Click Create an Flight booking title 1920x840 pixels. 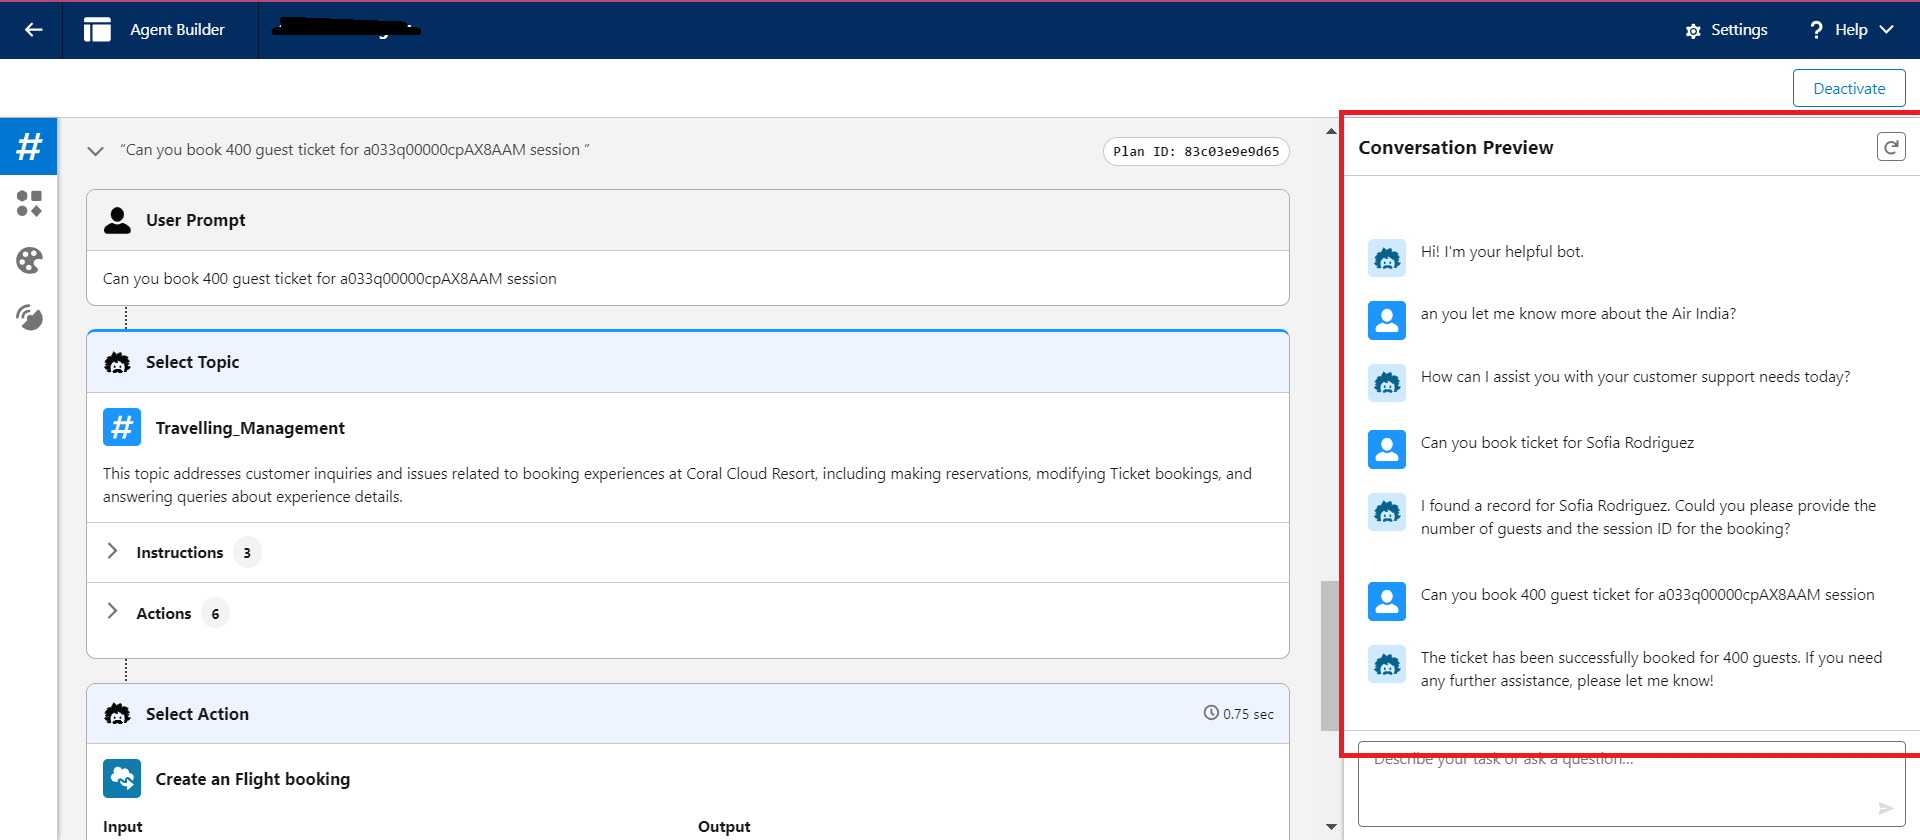click(x=253, y=779)
